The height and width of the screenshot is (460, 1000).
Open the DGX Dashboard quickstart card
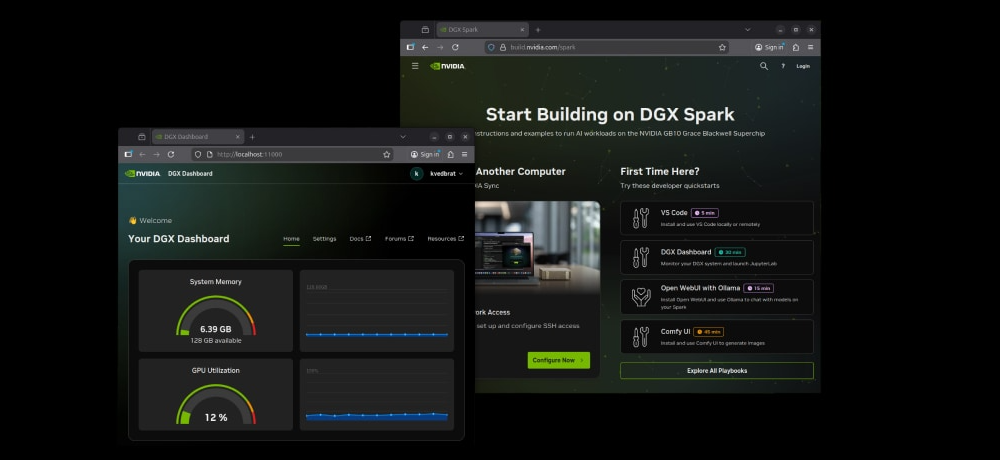tap(717, 257)
